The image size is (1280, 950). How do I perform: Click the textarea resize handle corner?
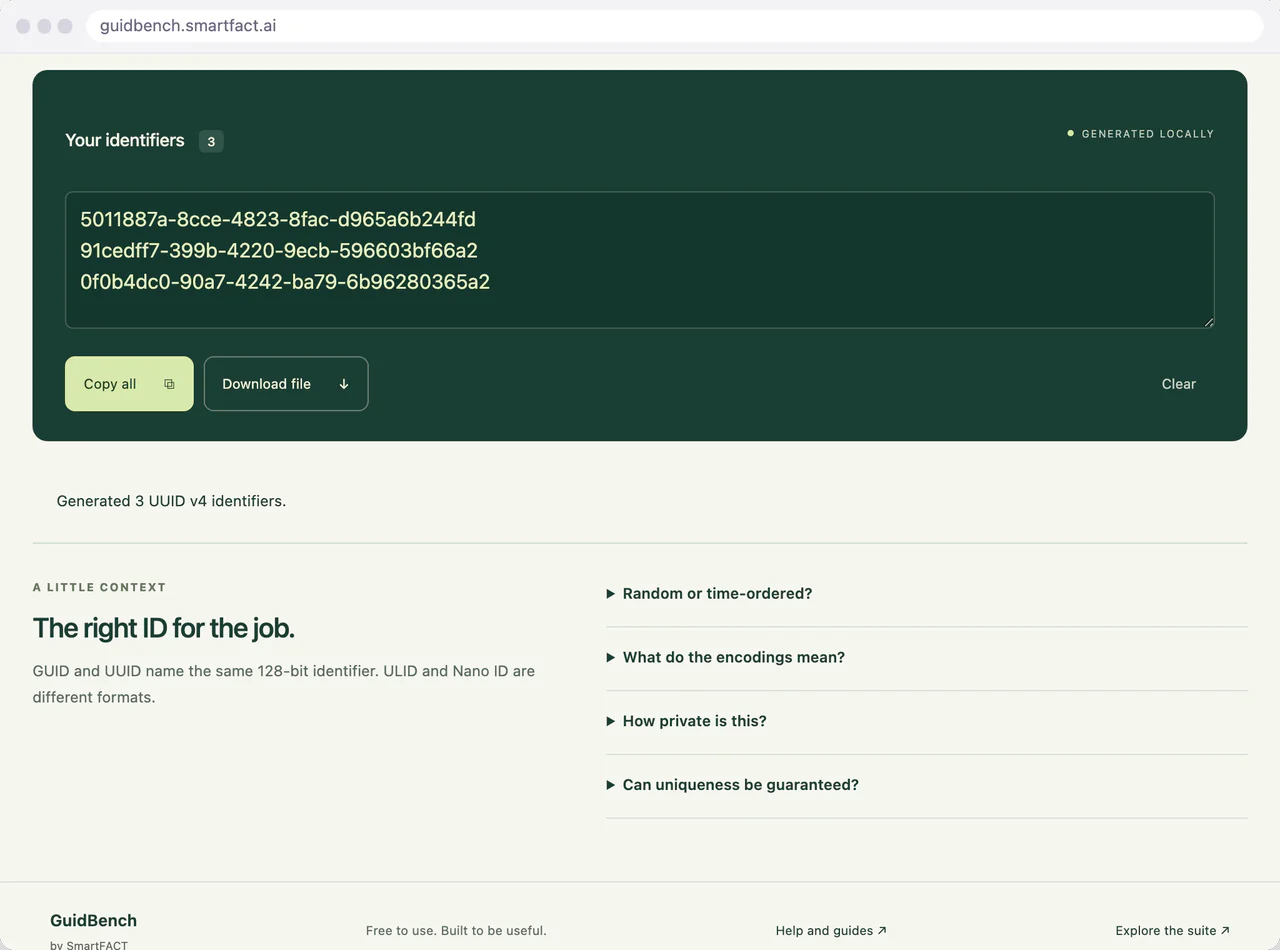[x=1208, y=321]
